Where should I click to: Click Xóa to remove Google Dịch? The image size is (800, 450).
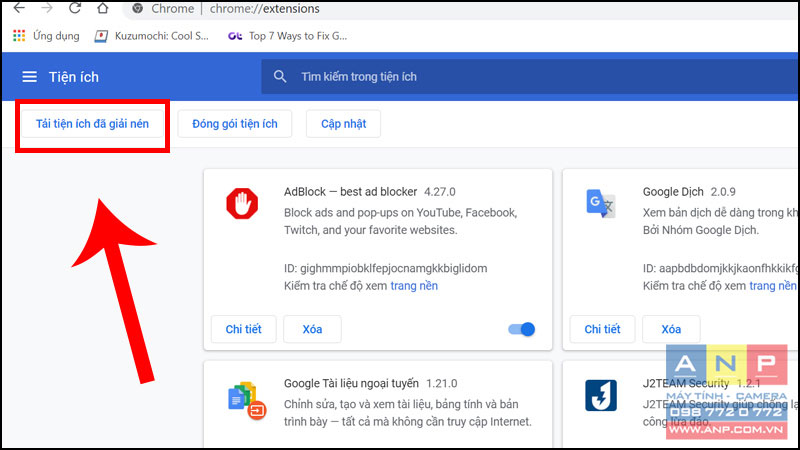point(671,329)
